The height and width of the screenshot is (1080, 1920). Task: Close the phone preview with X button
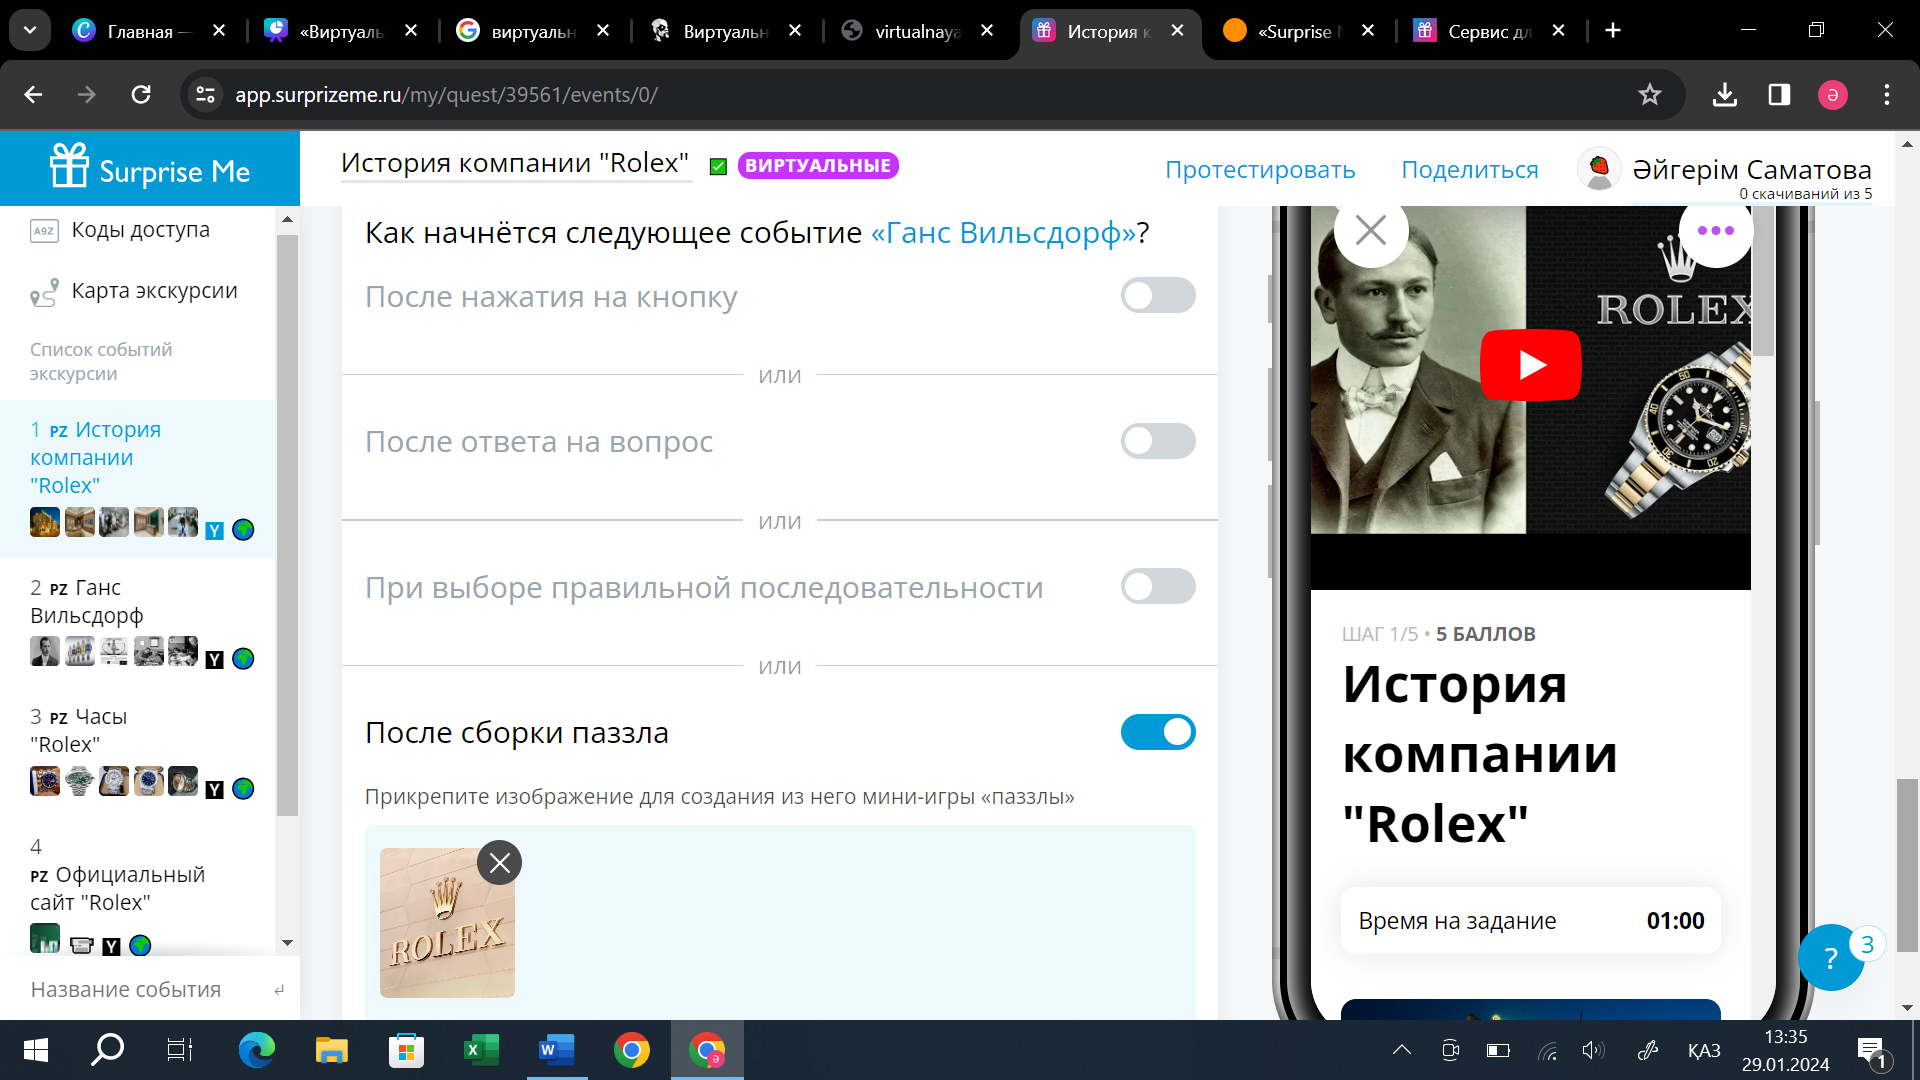click(x=1370, y=231)
